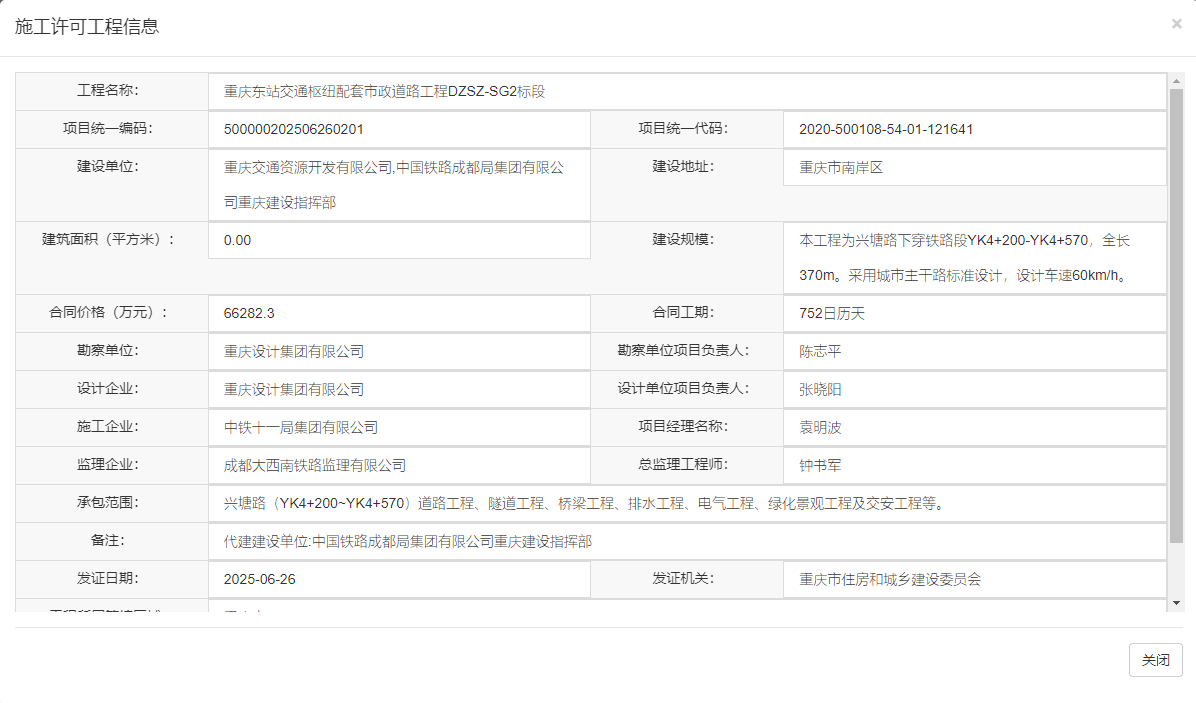The height and width of the screenshot is (703, 1196).
Task: Close the dialog via 关闭 button
Action: (x=1155, y=660)
